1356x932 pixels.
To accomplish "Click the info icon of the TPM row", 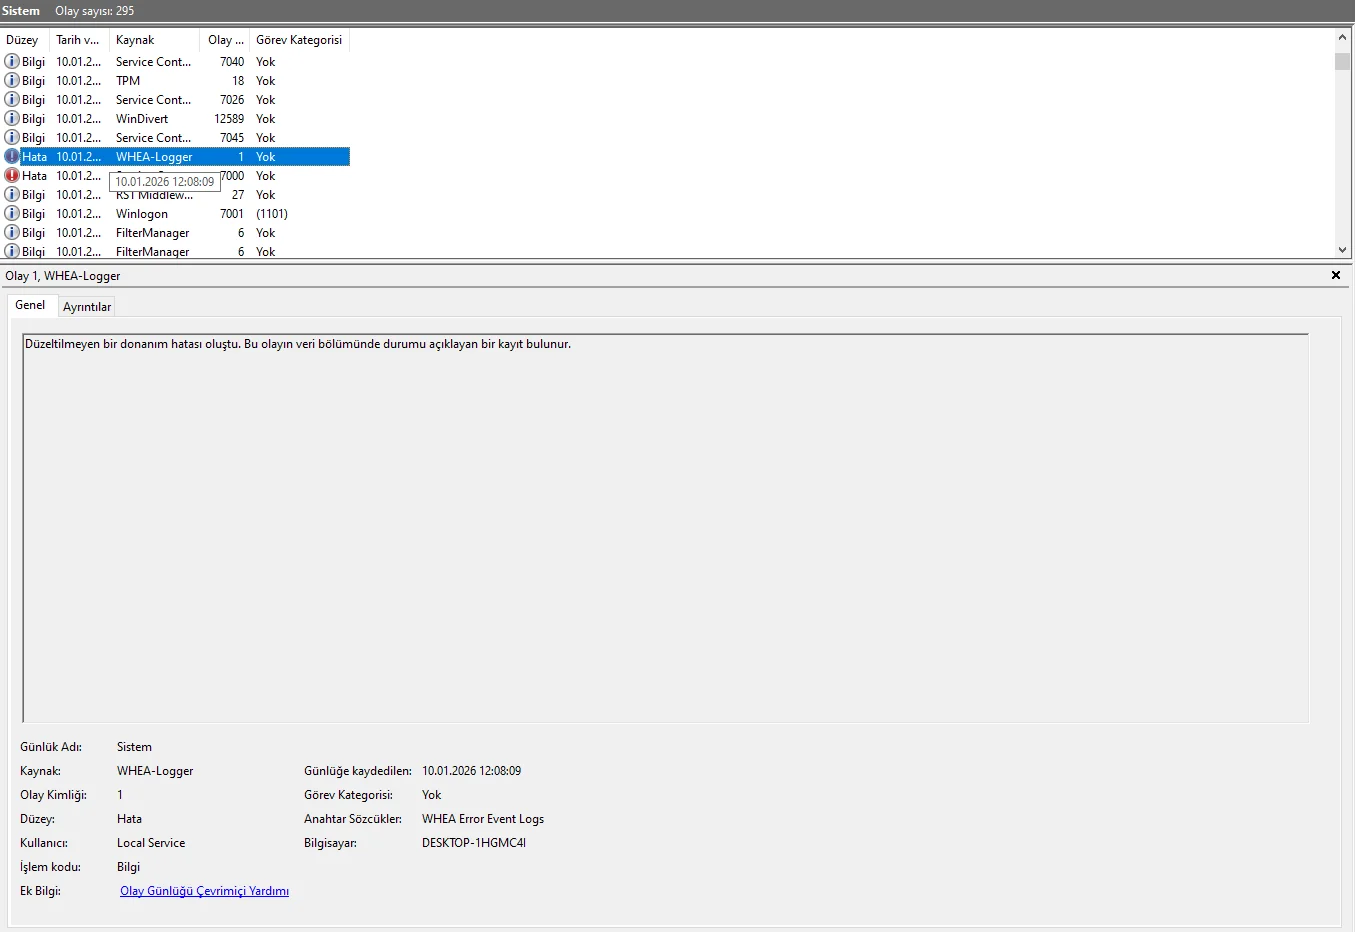I will coord(12,81).
